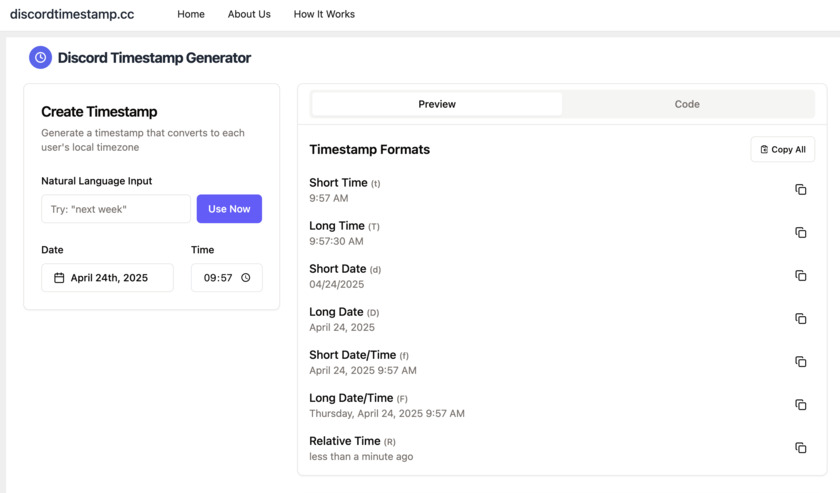This screenshot has width=840, height=493.
Task: Go to the About Us page
Action: pos(249,14)
